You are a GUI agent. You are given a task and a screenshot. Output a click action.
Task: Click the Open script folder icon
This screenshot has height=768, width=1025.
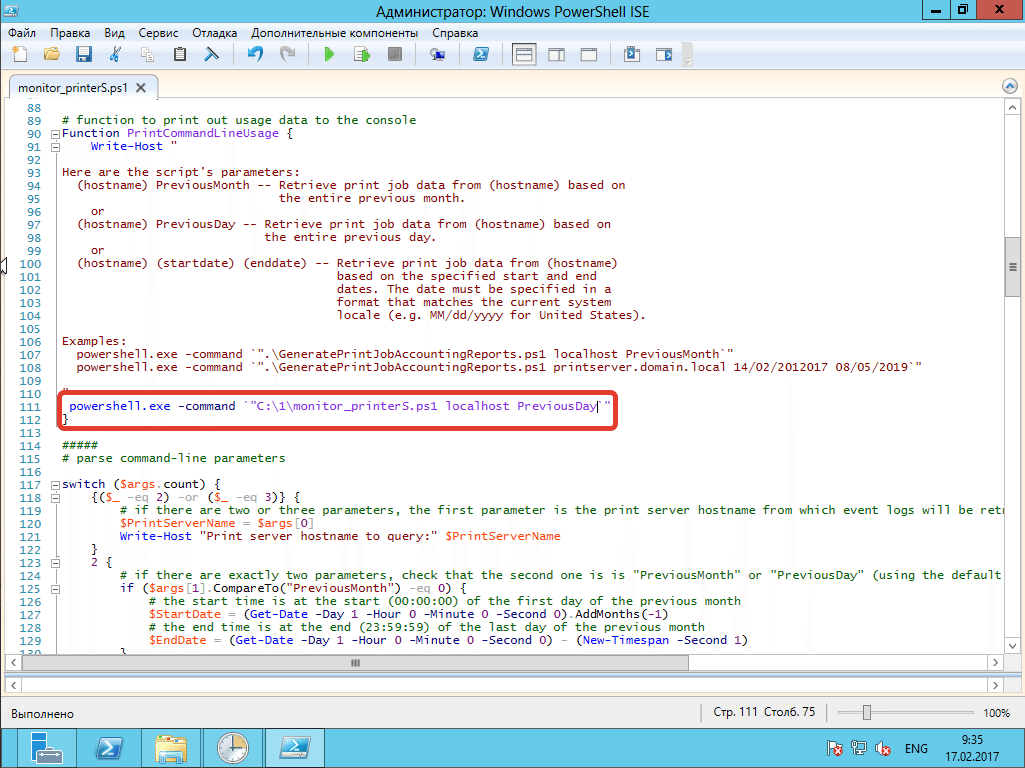tap(52, 54)
